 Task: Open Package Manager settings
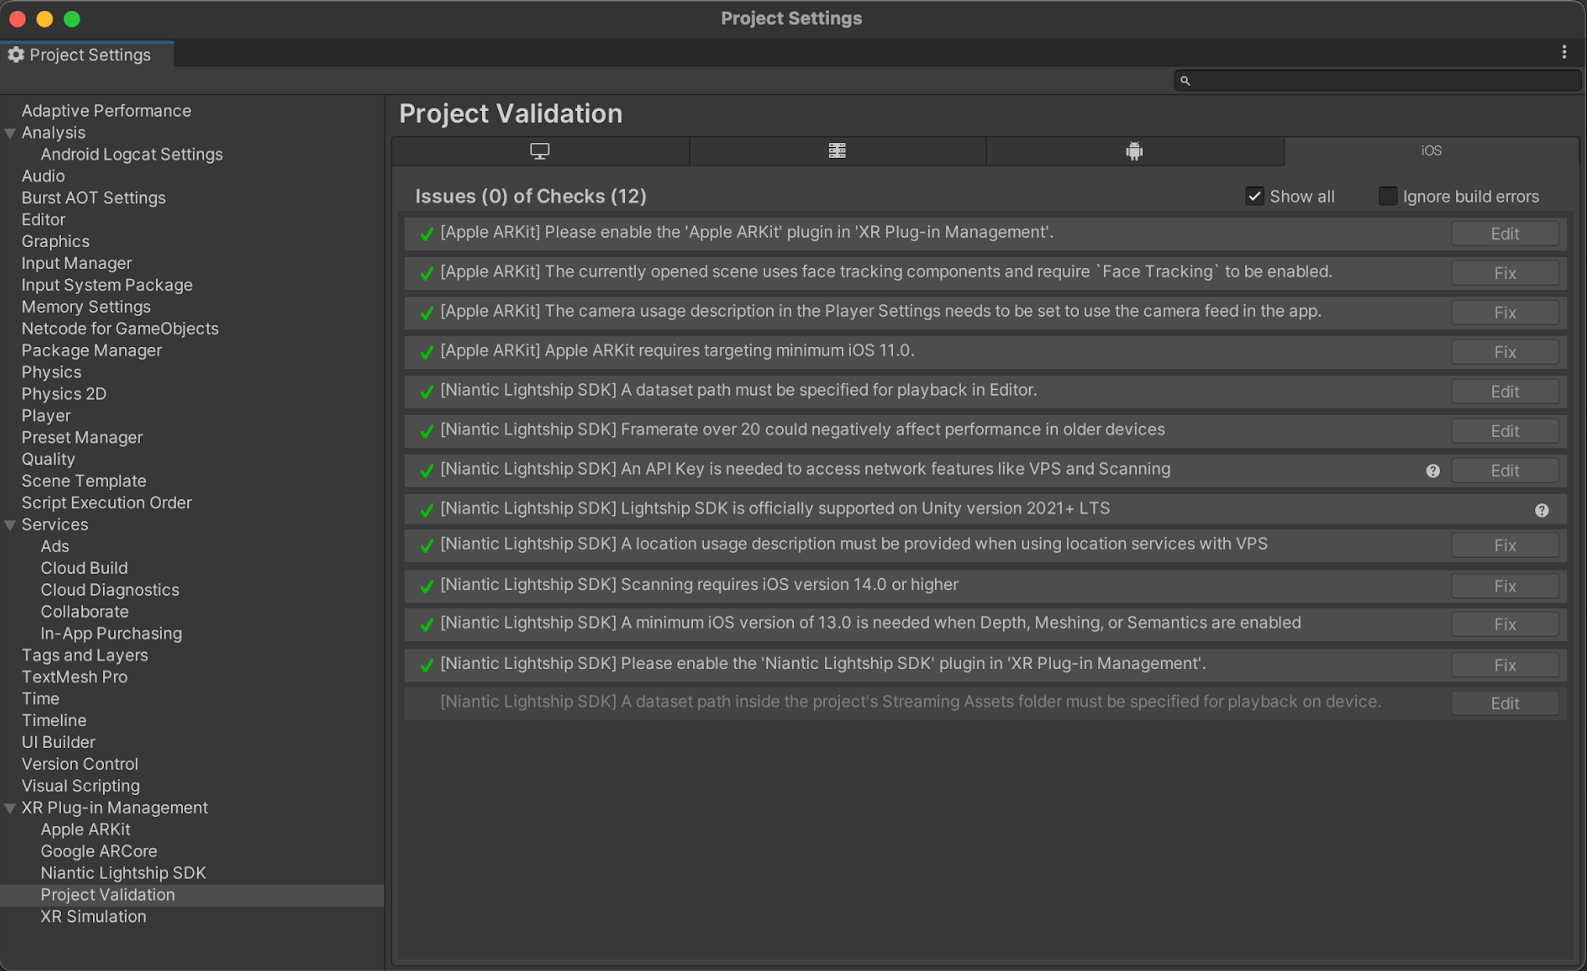coord(91,350)
